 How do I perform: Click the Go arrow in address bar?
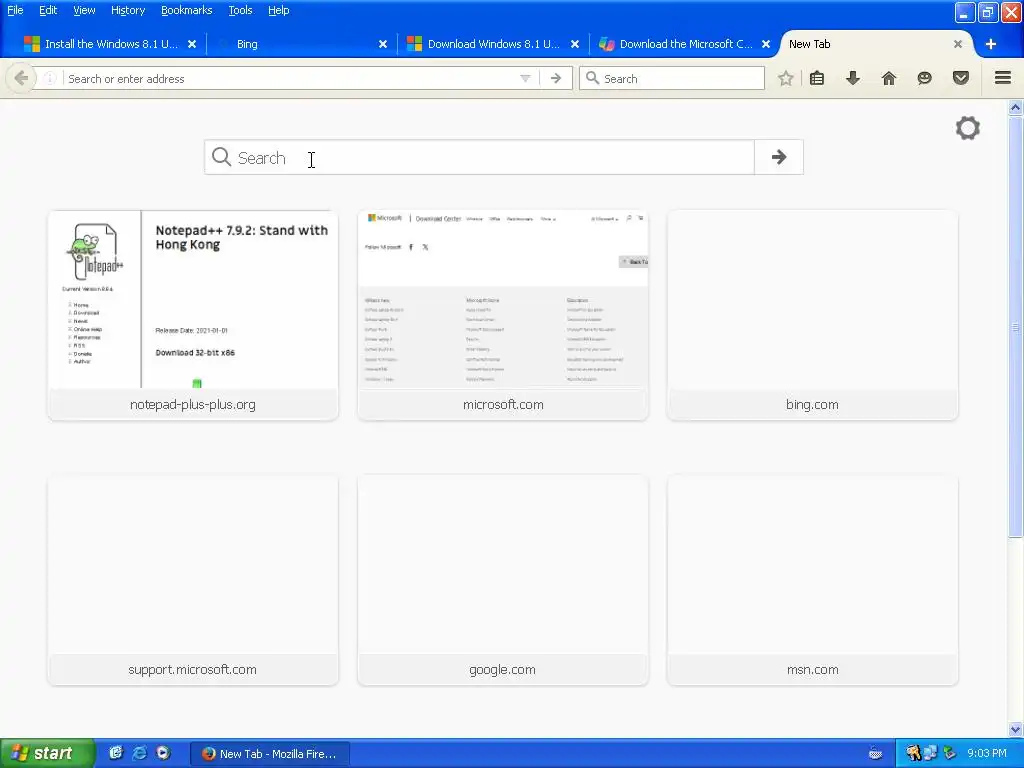(x=556, y=78)
